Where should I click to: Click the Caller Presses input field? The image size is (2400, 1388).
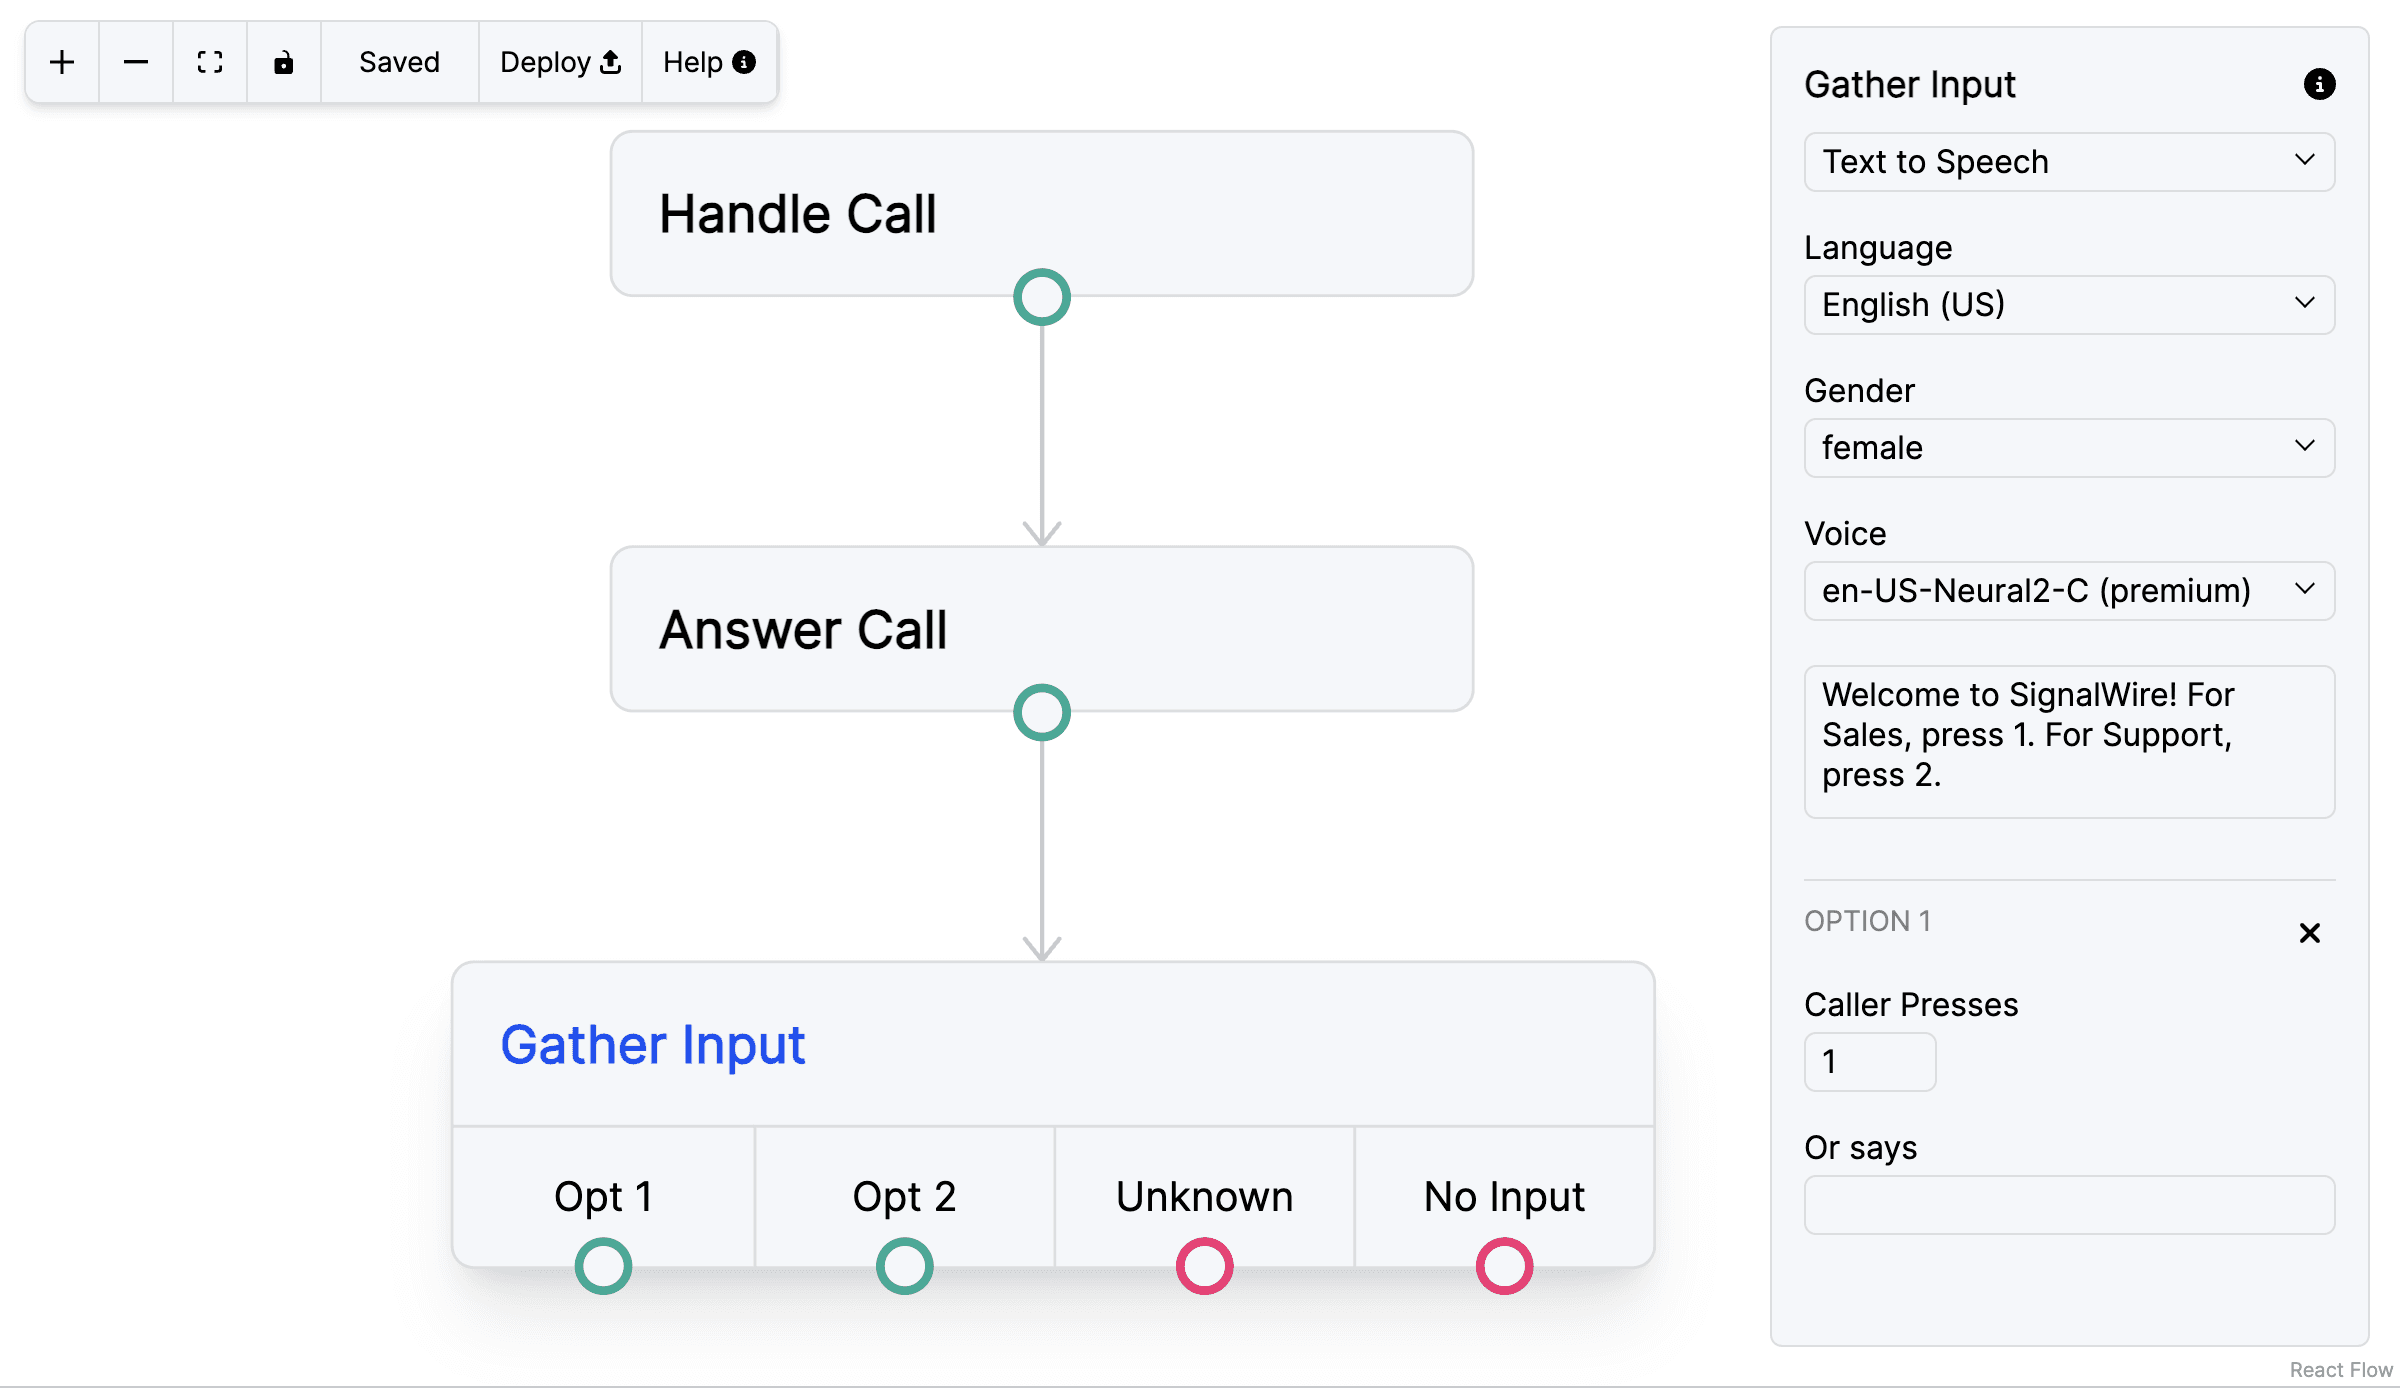pyautogui.click(x=1870, y=1062)
